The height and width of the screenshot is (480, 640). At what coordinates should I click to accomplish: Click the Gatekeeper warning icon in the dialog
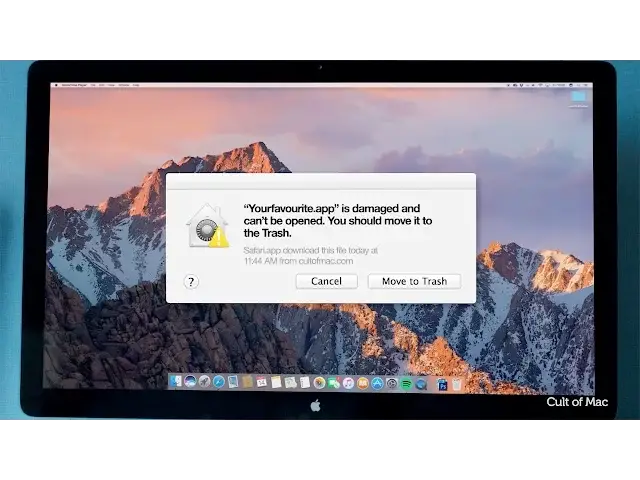coord(207,226)
